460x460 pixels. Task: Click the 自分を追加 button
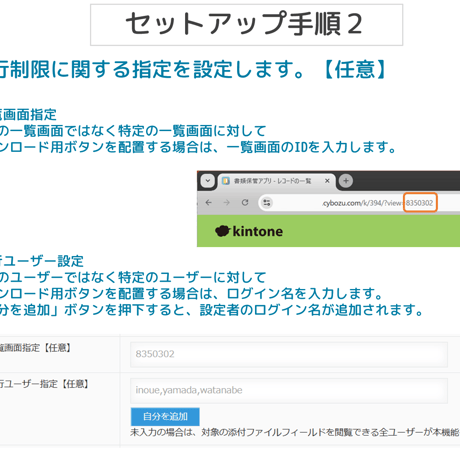pos(165,416)
